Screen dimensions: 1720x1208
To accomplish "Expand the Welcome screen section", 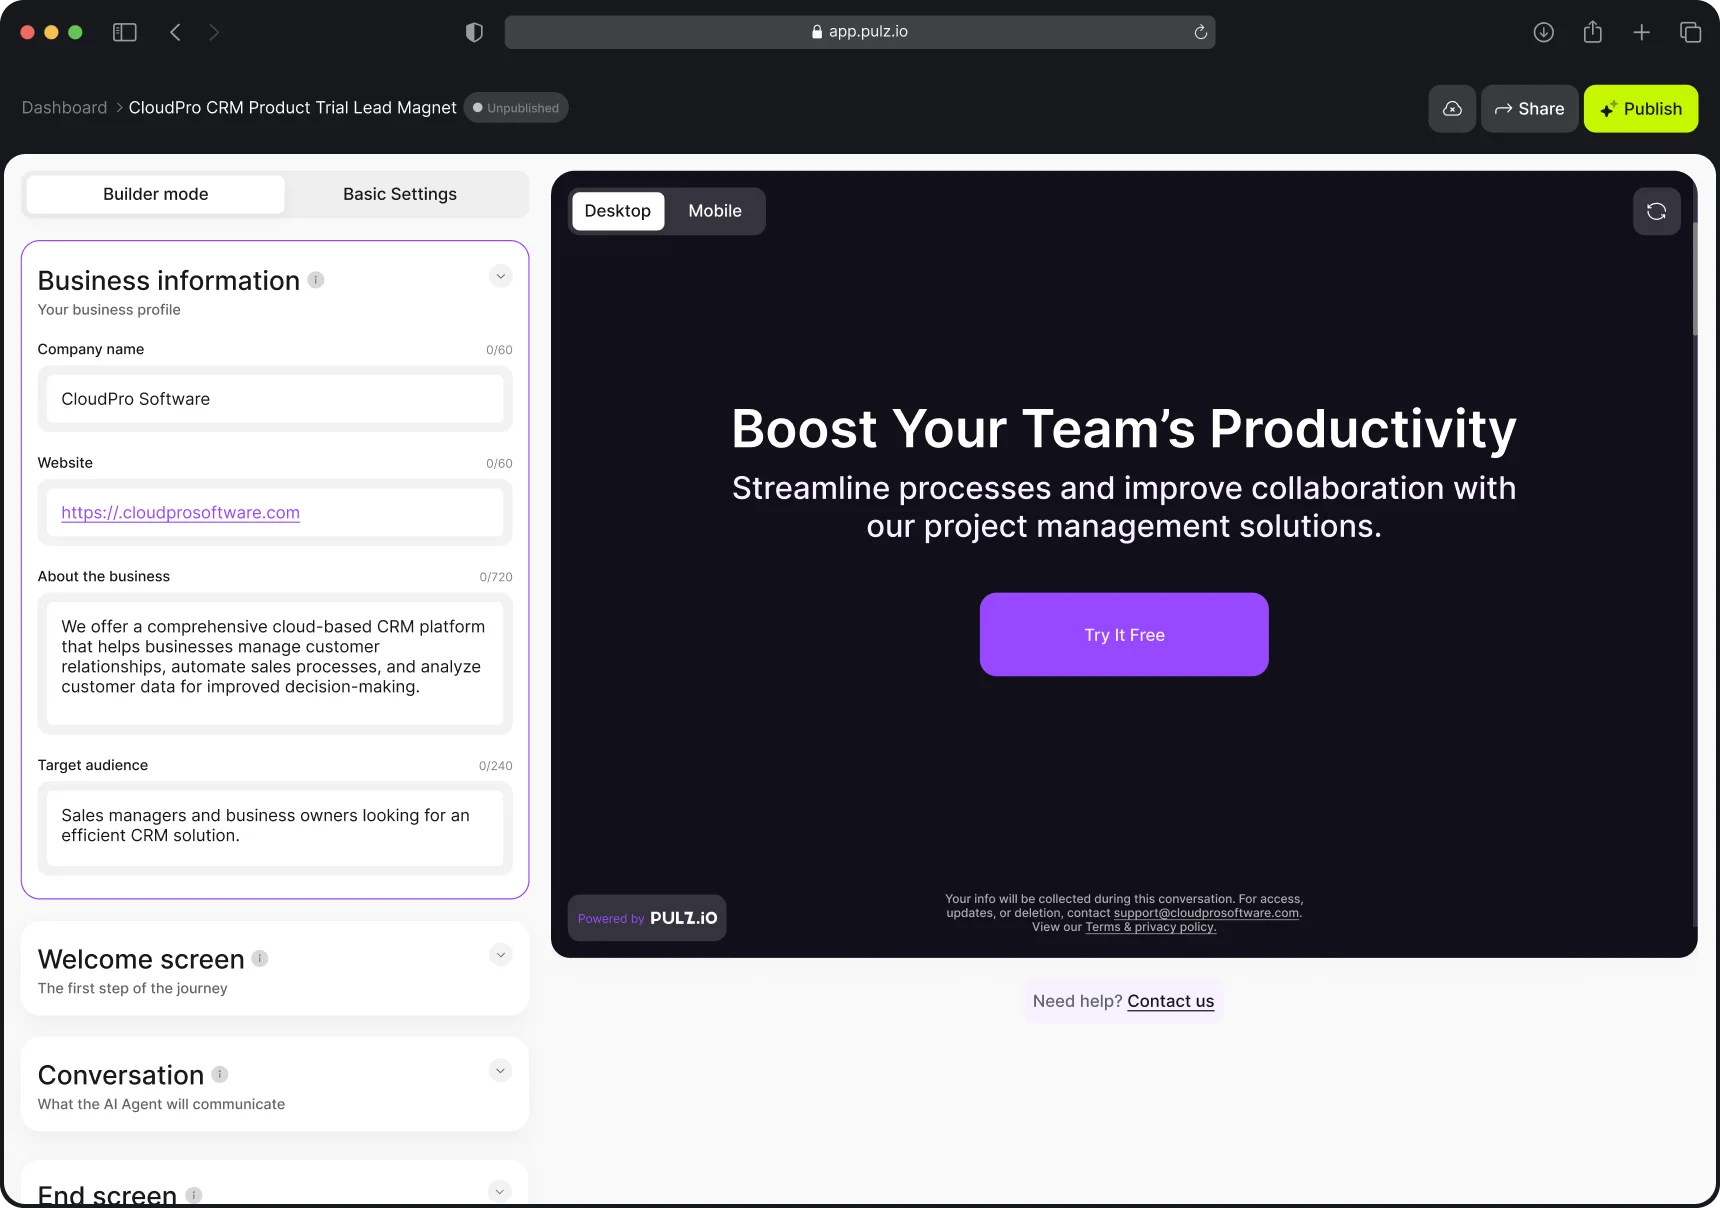I will click(x=500, y=955).
